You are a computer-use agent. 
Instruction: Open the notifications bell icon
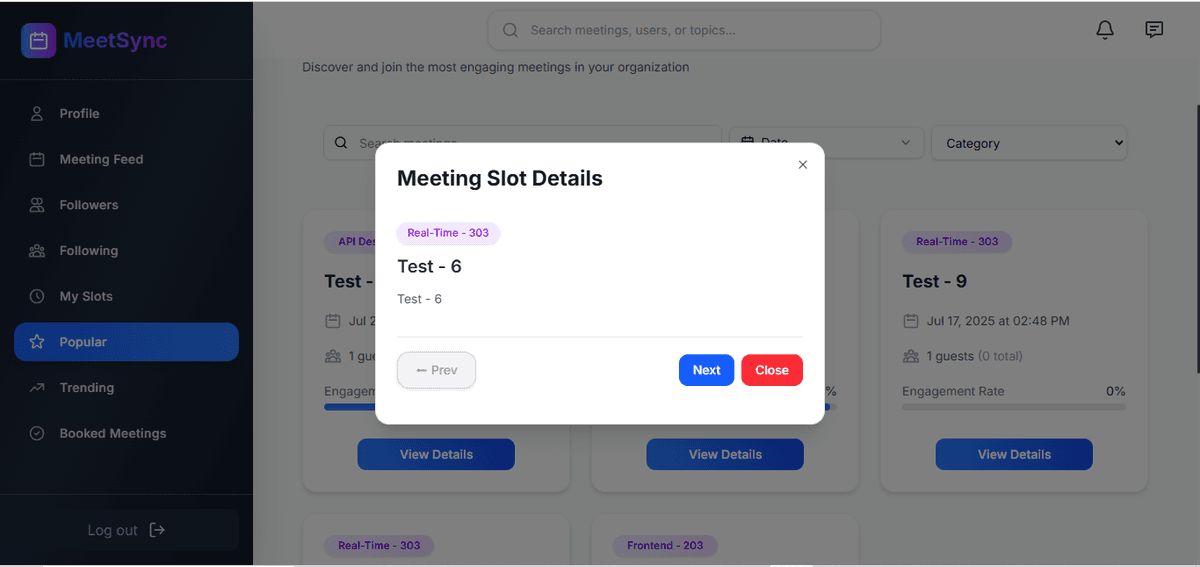click(x=1105, y=30)
